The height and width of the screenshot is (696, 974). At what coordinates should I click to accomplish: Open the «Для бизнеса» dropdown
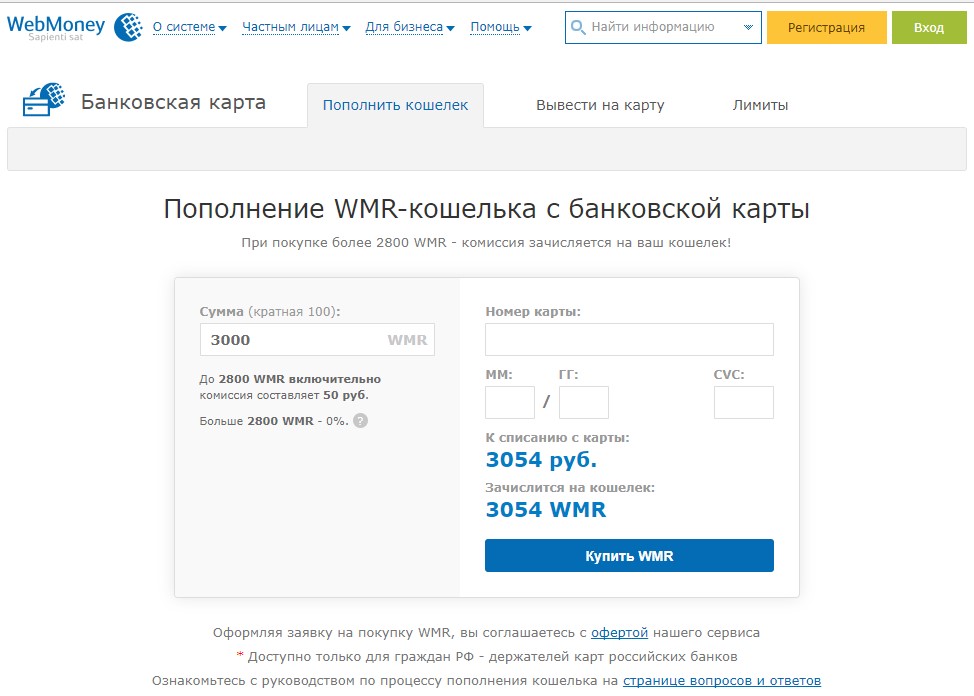tap(410, 28)
